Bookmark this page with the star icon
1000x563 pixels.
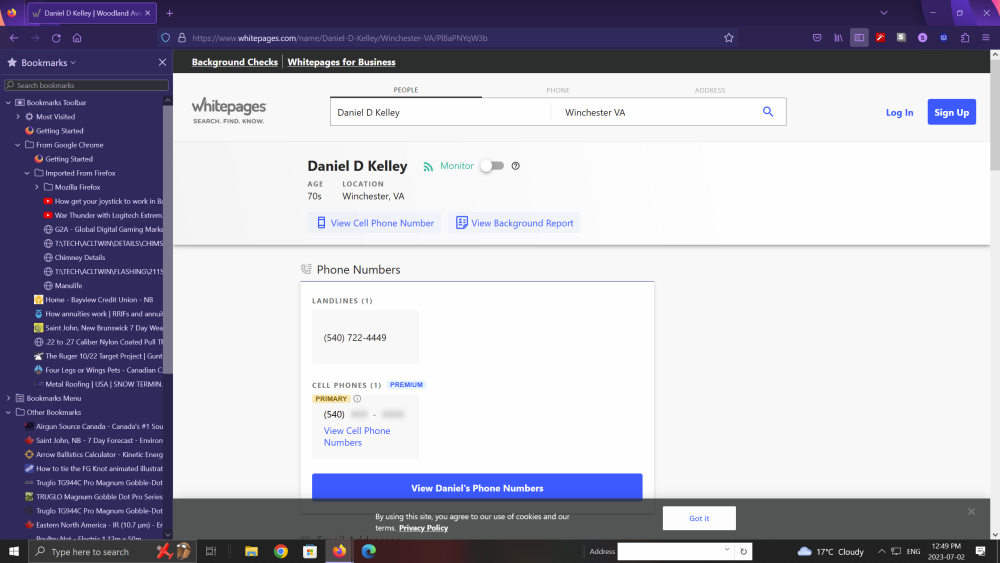coord(729,38)
